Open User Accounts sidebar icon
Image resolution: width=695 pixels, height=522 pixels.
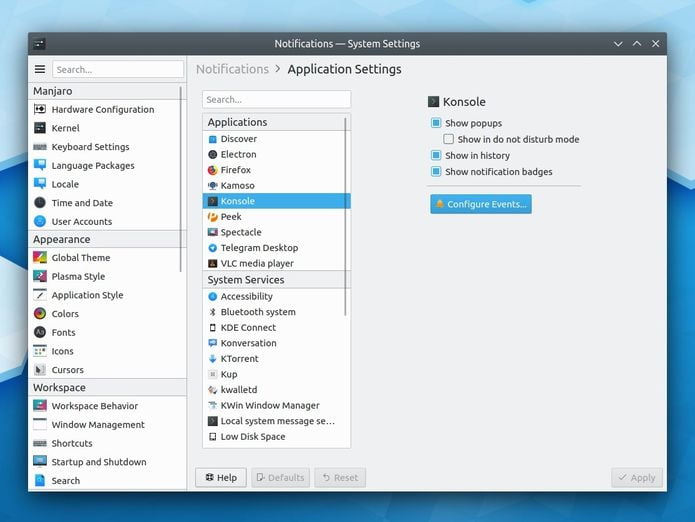(x=40, y=221)
